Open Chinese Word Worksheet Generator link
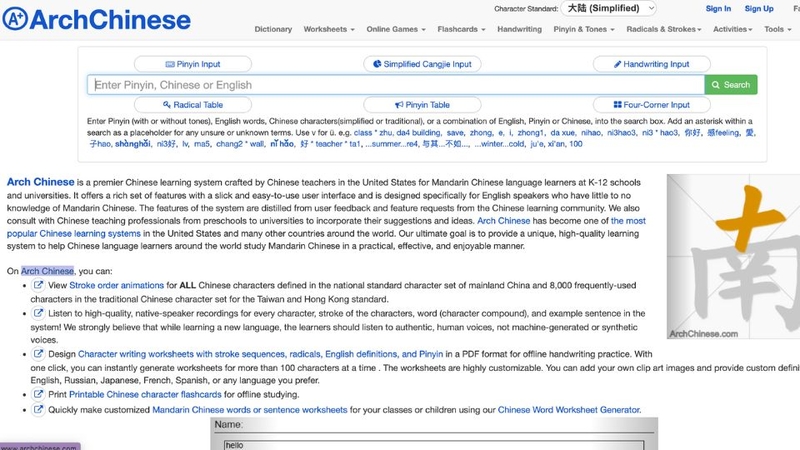Image resolution: width=800 pixels, height=450 pixels. (568, 410)
